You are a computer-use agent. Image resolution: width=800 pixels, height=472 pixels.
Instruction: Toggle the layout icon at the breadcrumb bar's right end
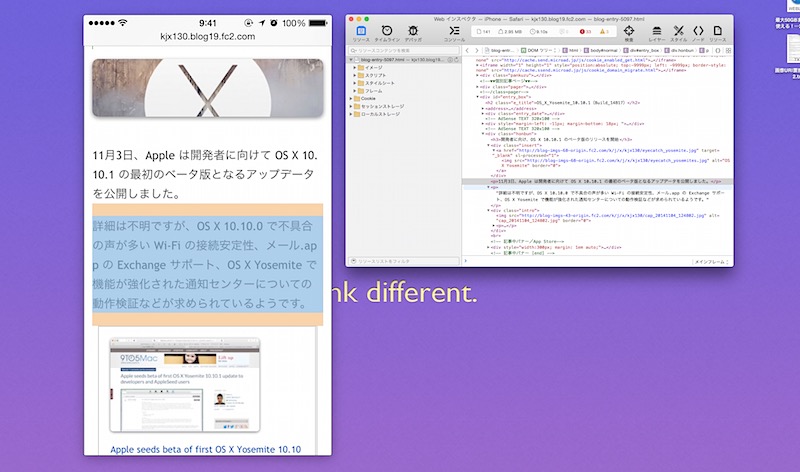tap(728, 51)
